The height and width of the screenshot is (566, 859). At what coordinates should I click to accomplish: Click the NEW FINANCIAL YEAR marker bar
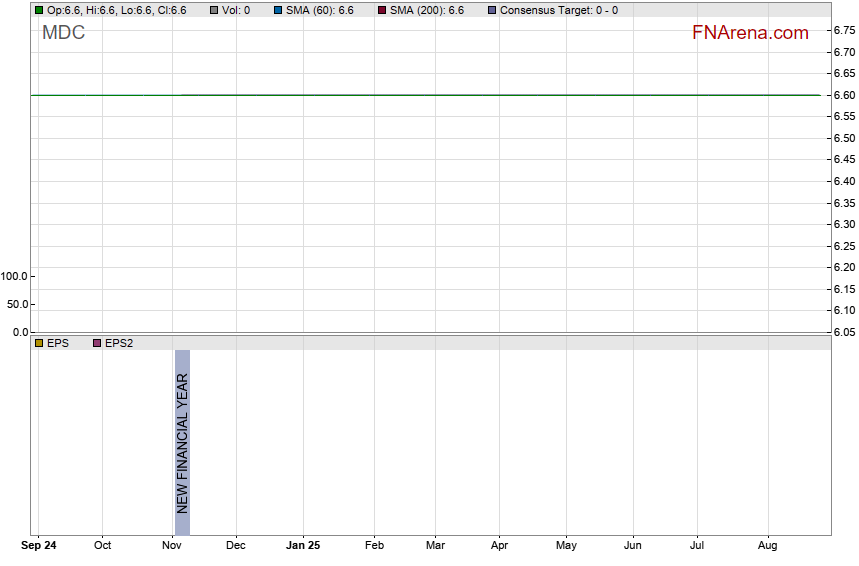[182, 442]
